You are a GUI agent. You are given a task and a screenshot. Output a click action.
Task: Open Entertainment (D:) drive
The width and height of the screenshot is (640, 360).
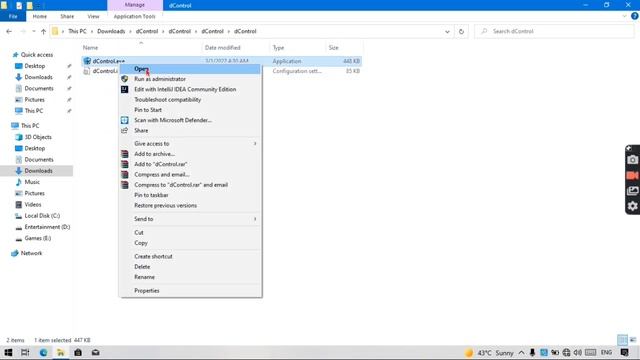click(x=47, y=227)
